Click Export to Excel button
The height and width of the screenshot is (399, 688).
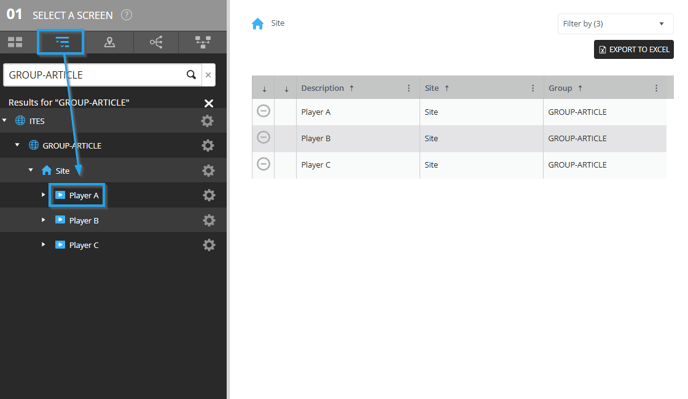tap(634, 50)
